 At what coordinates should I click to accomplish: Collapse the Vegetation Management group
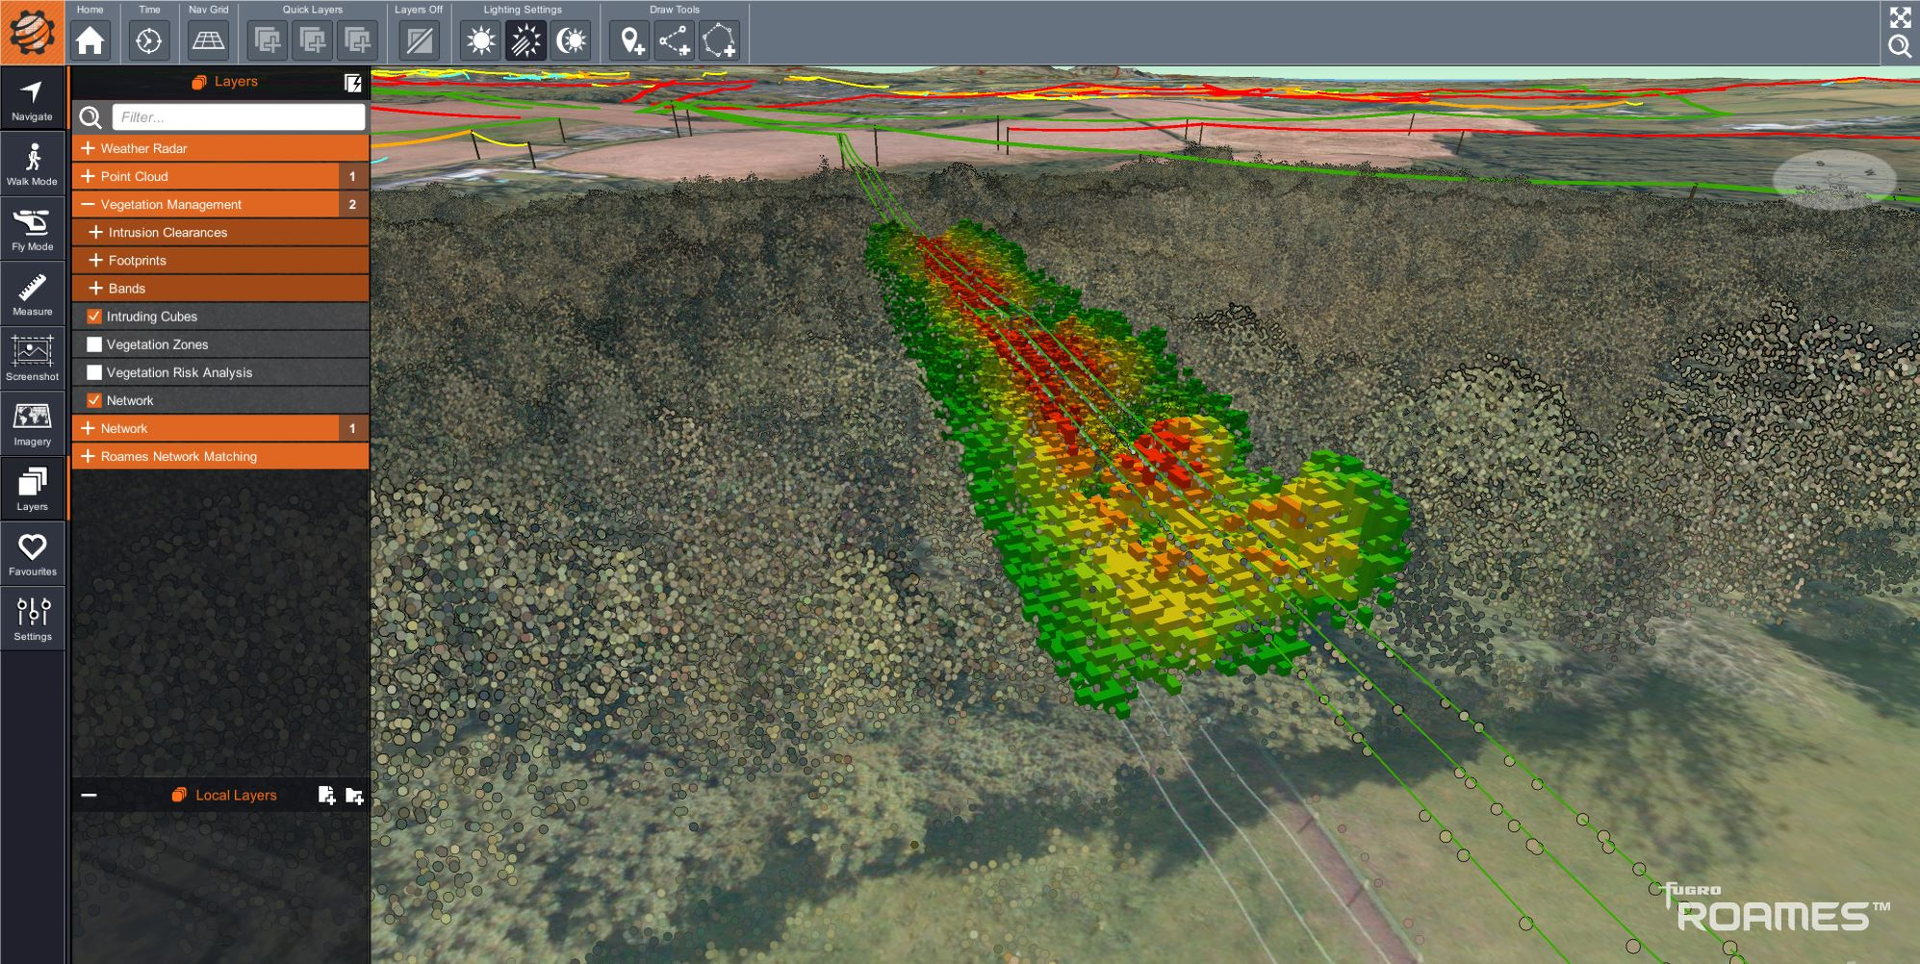(x=88, y=204)
